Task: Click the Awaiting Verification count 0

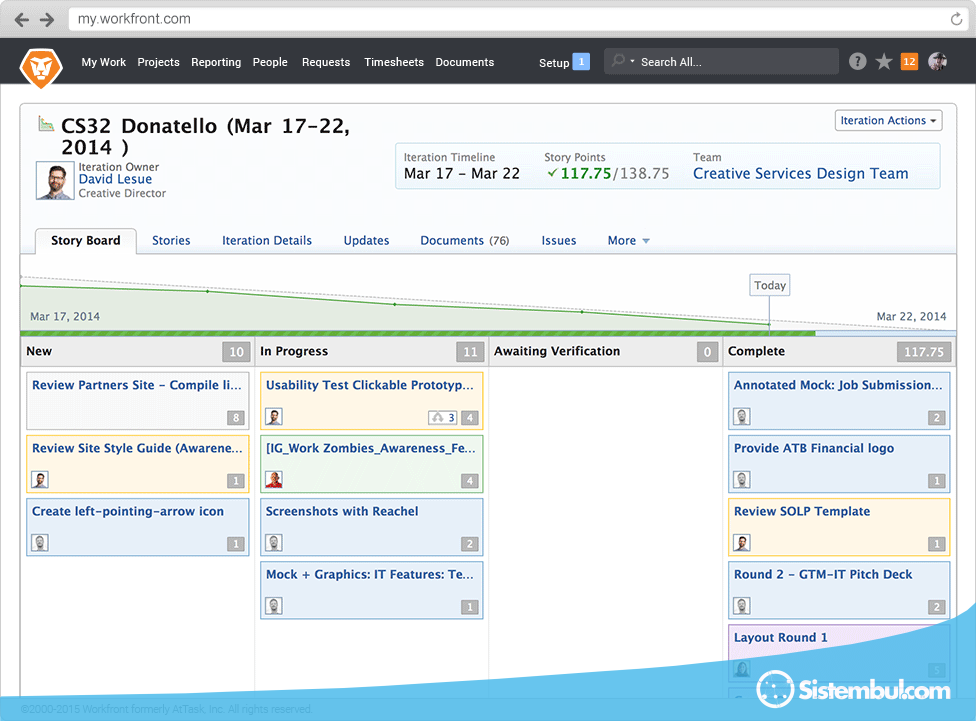Action: click(707, 352)
